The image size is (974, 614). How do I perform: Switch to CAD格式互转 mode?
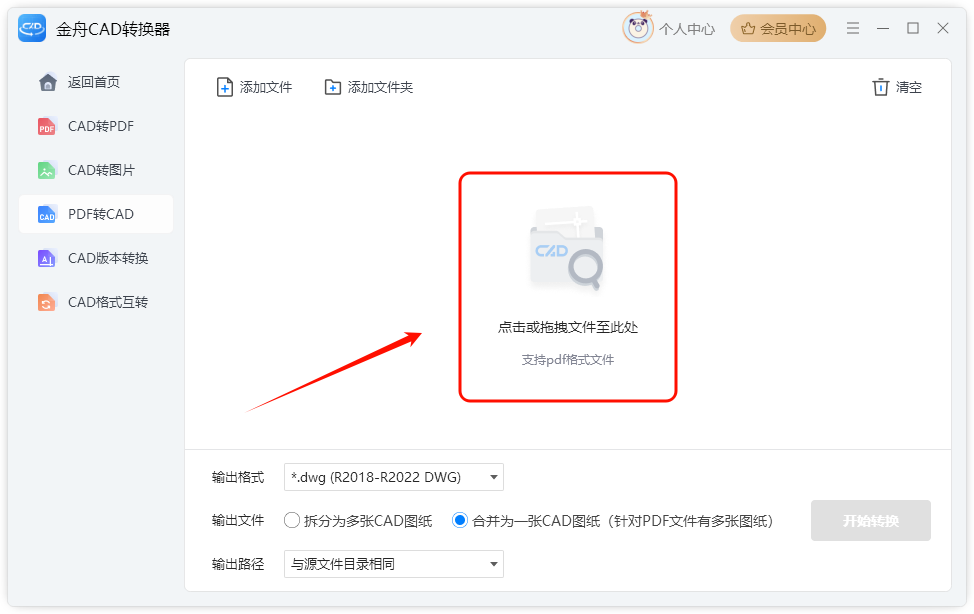[96, 302]
